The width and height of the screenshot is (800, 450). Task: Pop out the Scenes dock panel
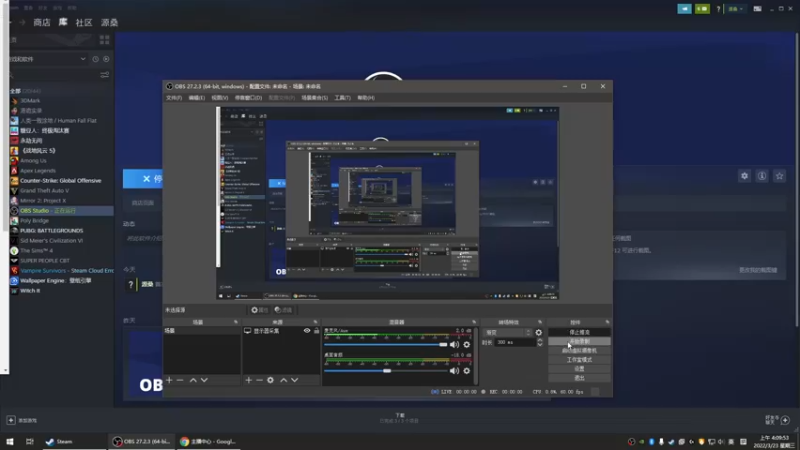point(236,322)
